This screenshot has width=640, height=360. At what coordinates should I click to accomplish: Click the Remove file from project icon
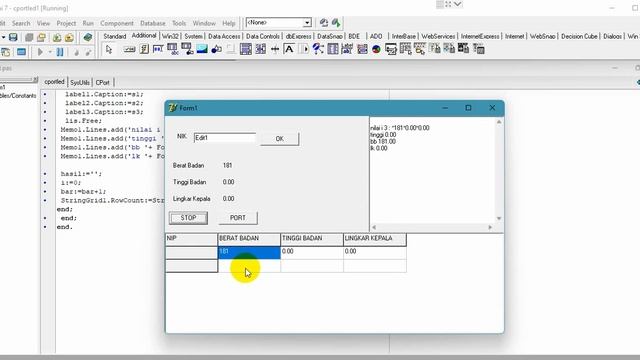(69, 38)
